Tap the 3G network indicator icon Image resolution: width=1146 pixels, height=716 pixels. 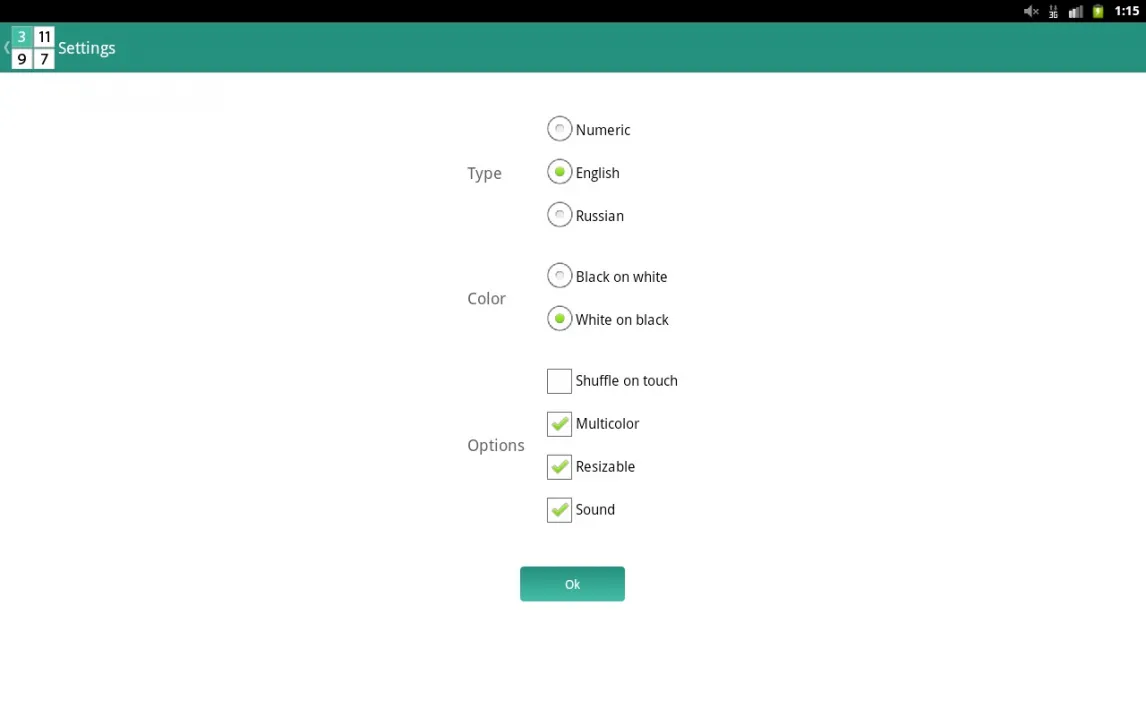pyautogui.click(x=1053, y=12)
